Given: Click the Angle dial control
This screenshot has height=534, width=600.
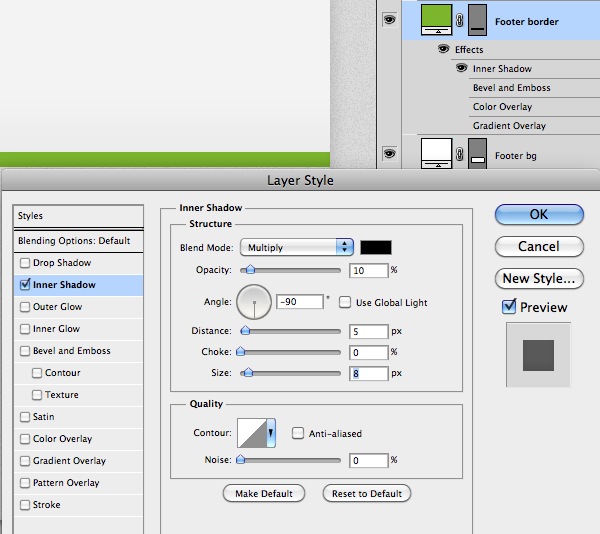Looking at the screenshot, I should click(x=254, y=302).
